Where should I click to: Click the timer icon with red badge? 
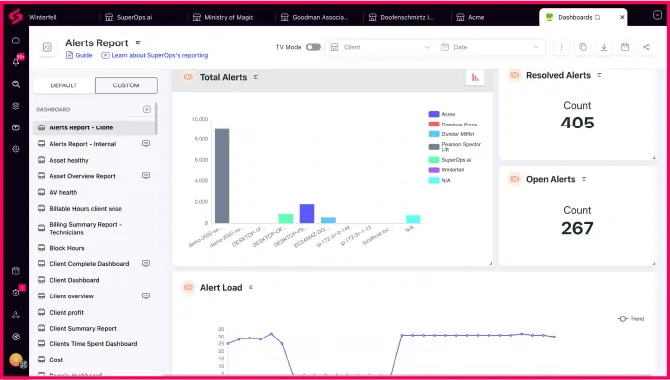[16, 292]
